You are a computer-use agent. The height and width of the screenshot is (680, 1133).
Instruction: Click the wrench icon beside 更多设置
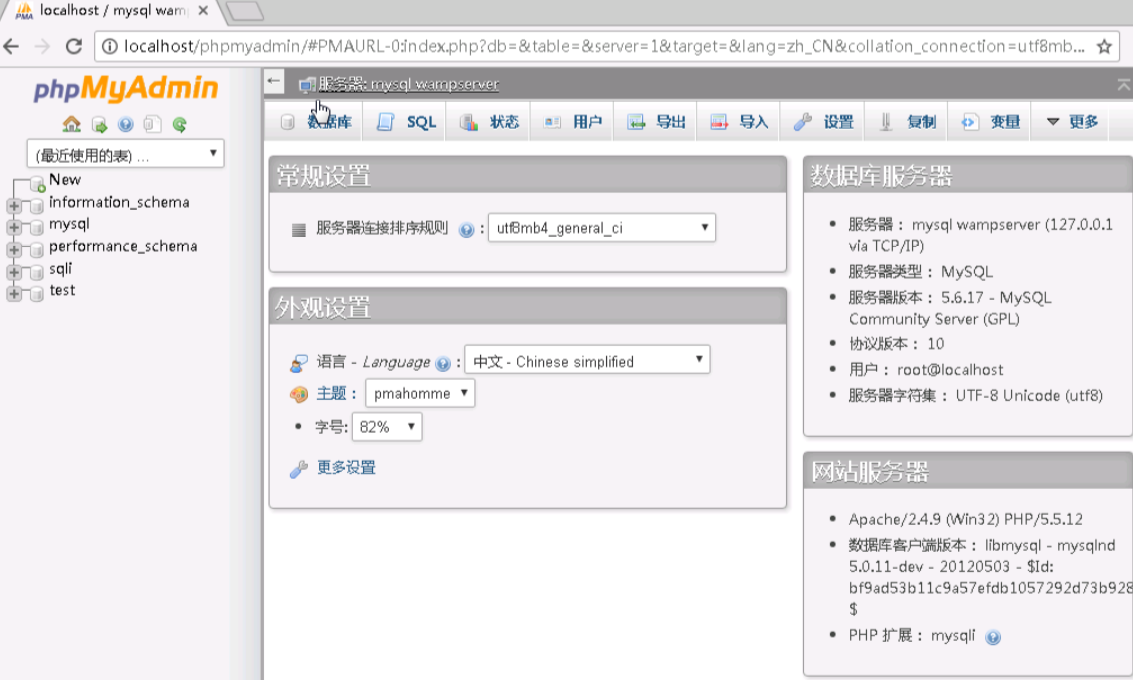tap(298, 469)
